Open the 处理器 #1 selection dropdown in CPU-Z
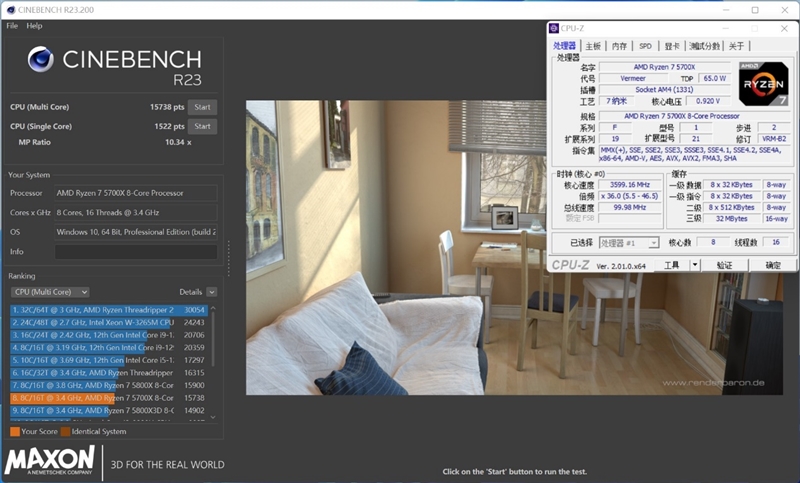800x483 pixels. coord(629,243)
